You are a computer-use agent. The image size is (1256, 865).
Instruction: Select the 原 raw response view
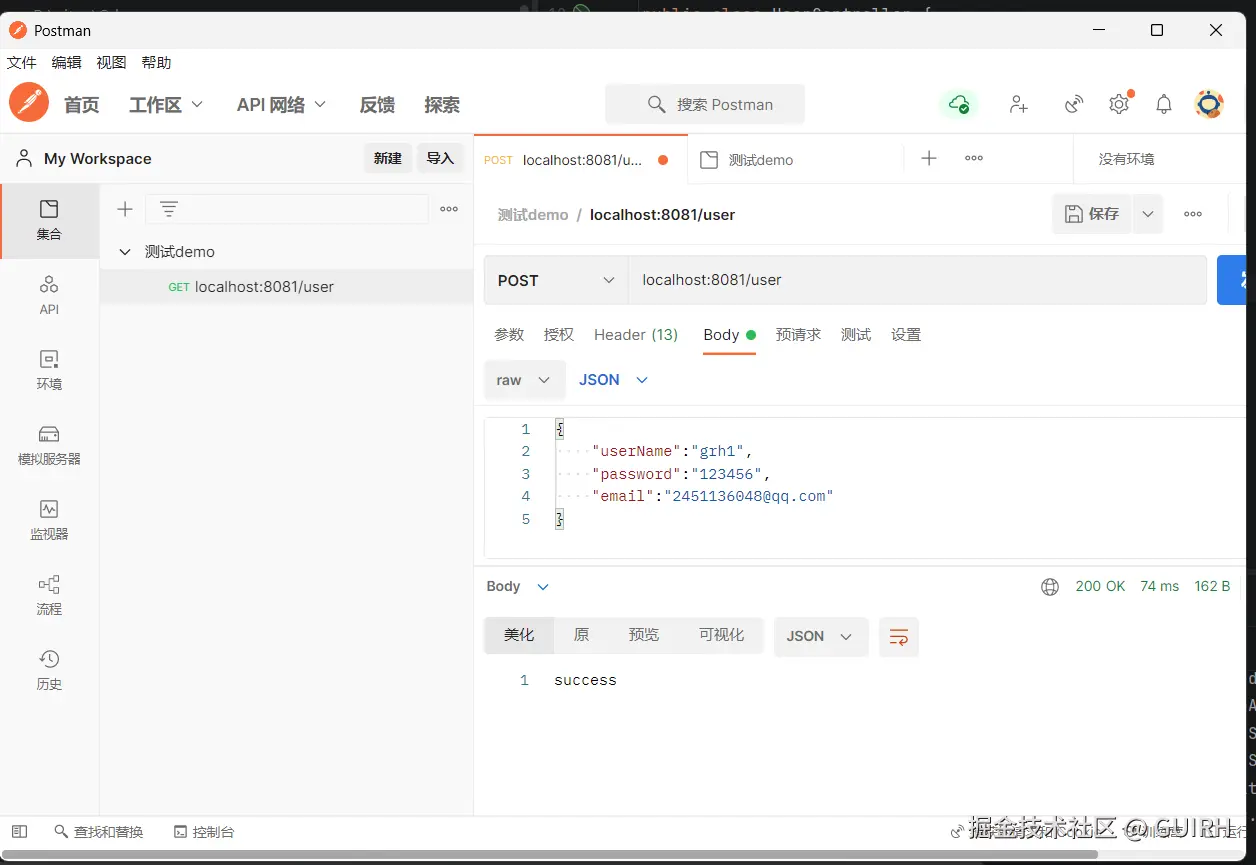pyautogui.click(x=581, y=635)
